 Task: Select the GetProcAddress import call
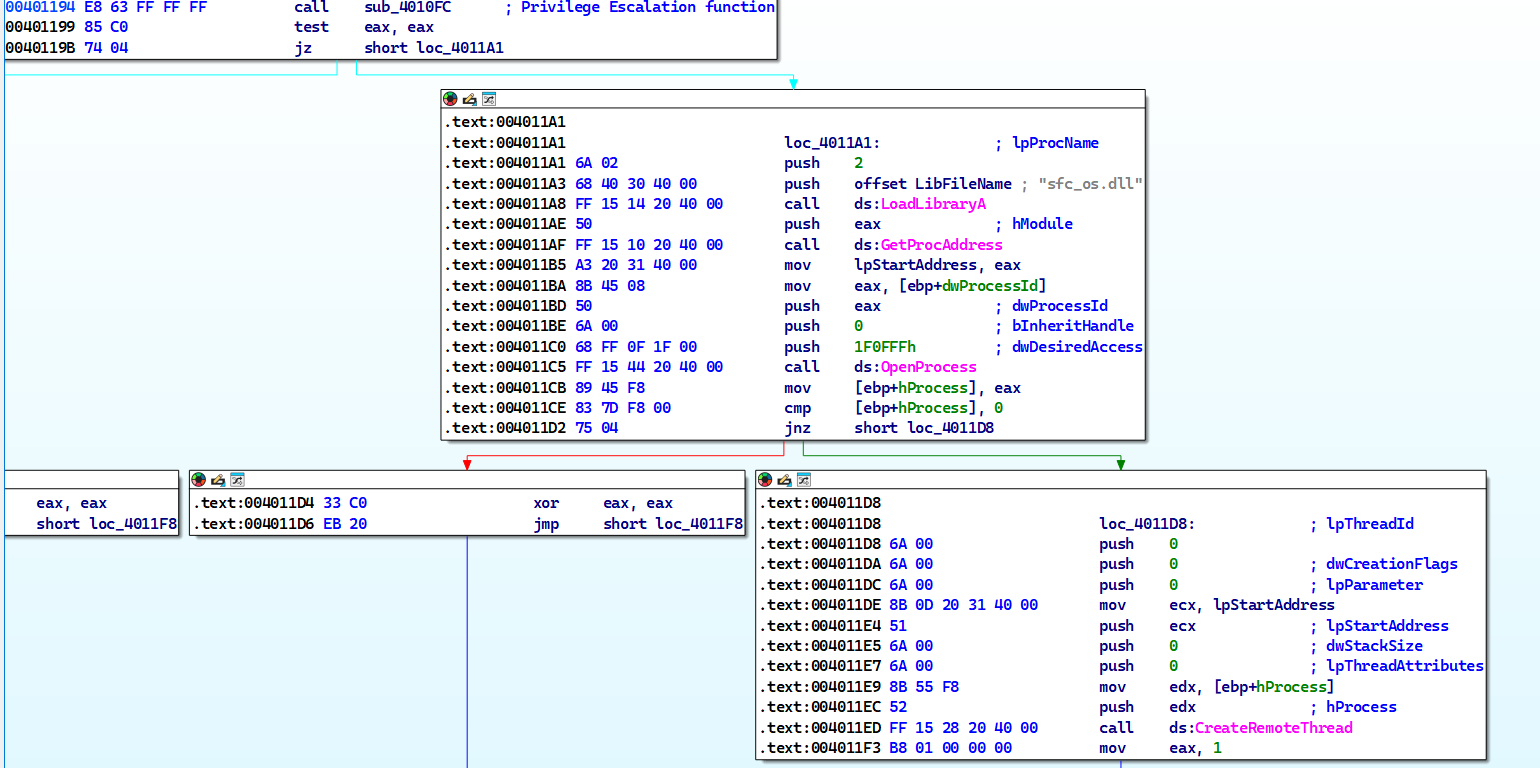(x=941, y=245)
